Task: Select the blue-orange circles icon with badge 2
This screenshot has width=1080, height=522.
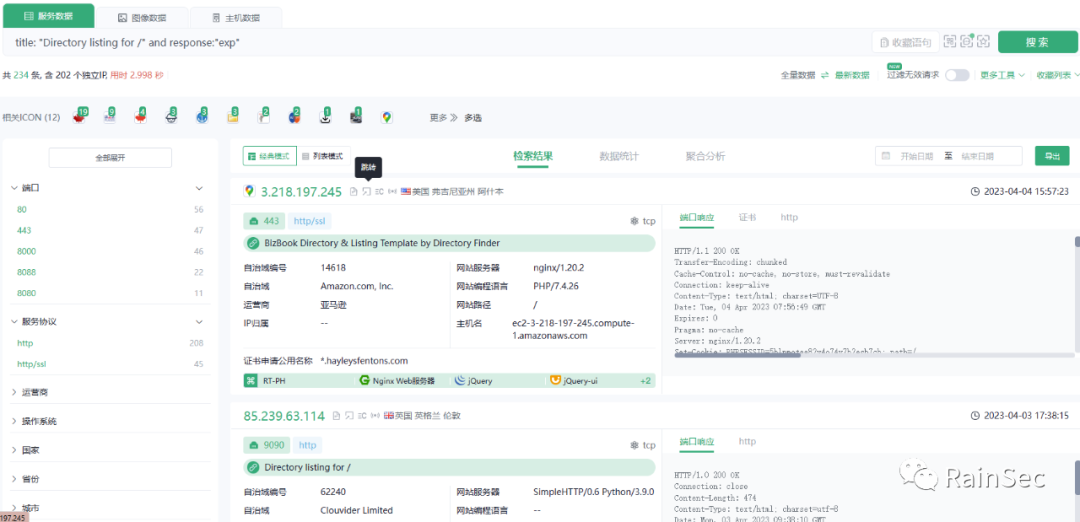Action: click(x=294, y=117)
